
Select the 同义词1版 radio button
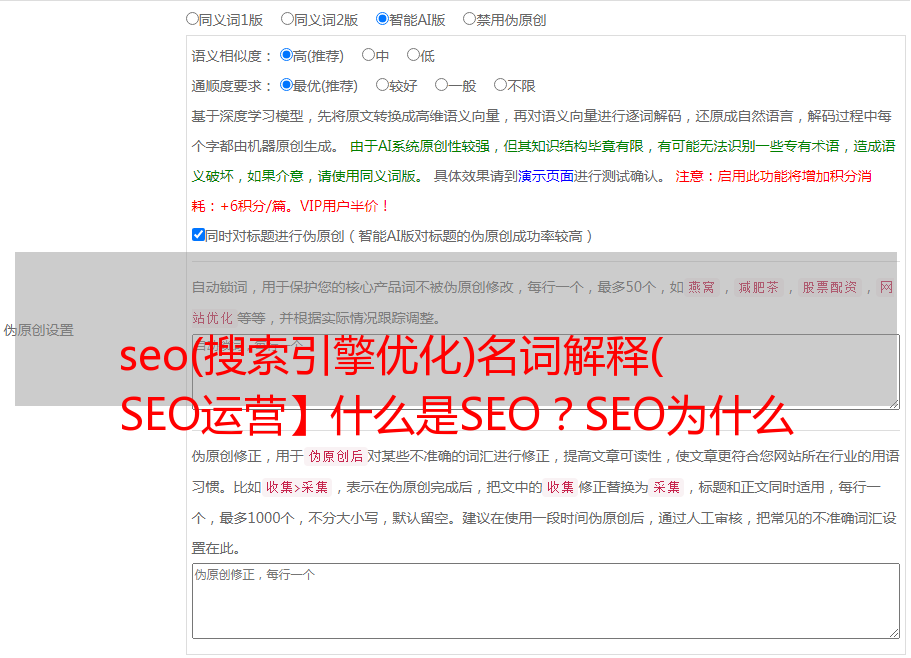click(x=192, y=19)
